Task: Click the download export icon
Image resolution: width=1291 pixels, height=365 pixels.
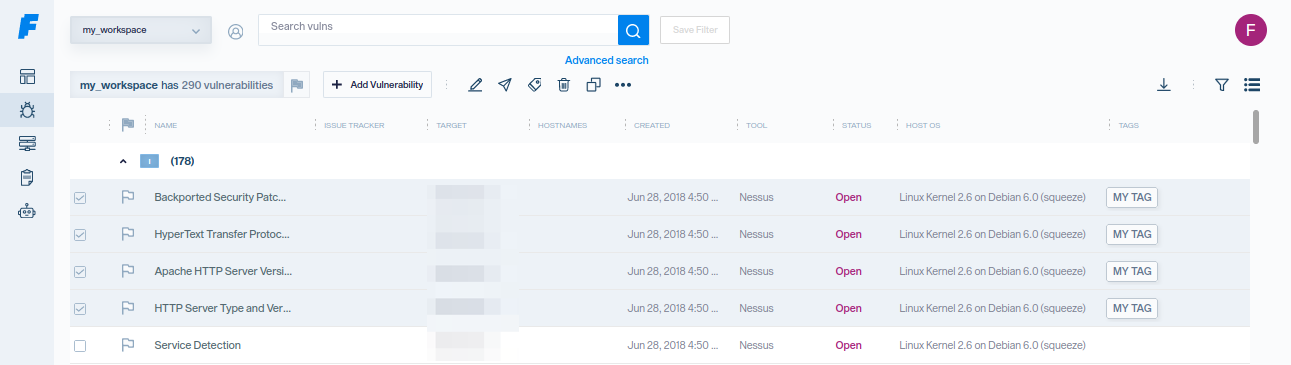Action: pyautogui.click(x=1164, y=85)
